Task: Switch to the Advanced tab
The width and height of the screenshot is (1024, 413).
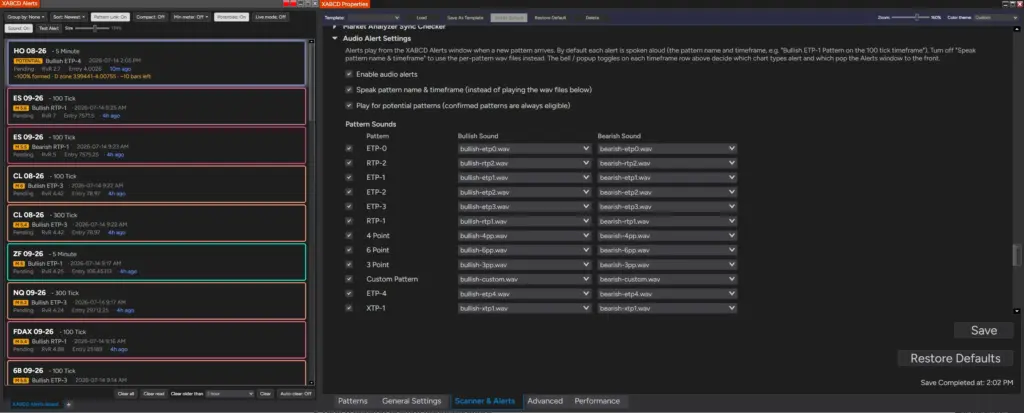Action: click(x=545, y=401)
